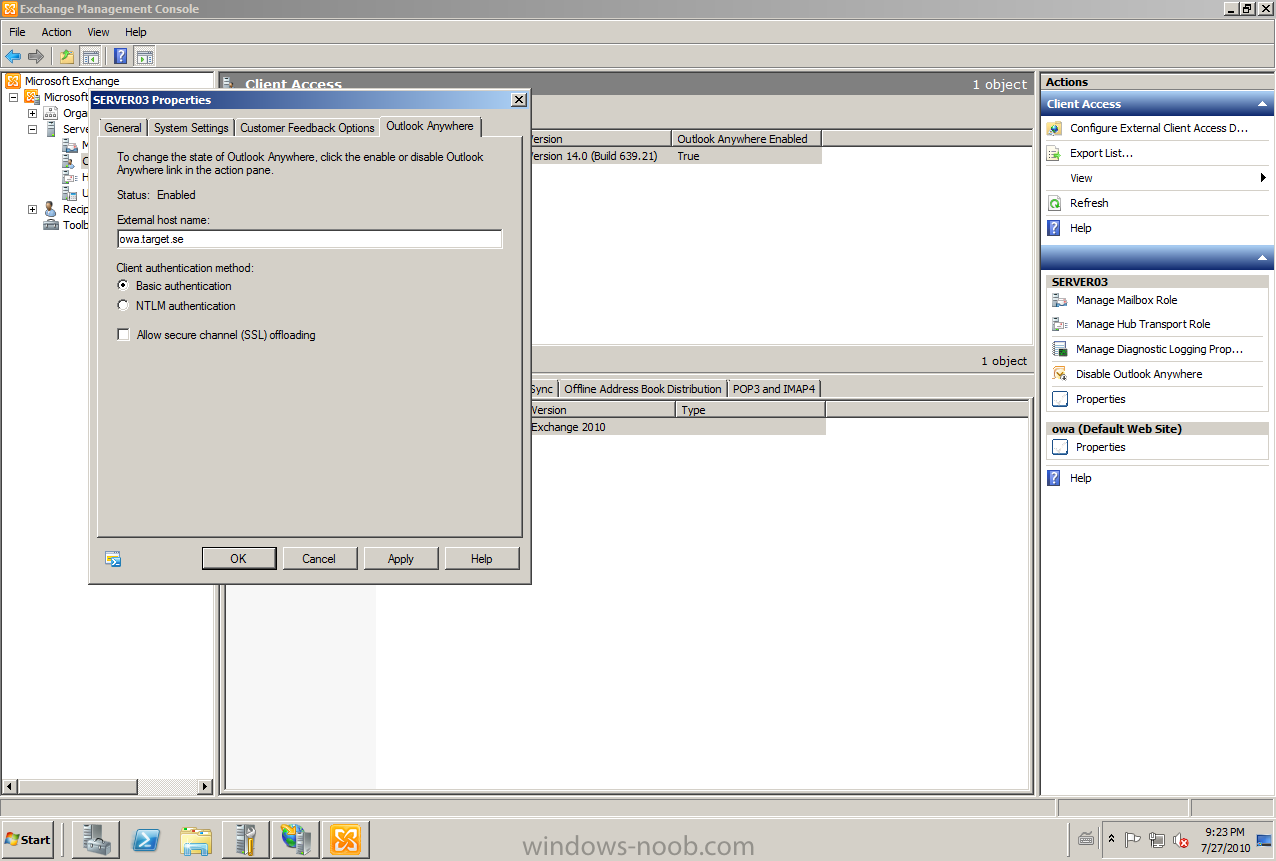Click the Help button in dialog
Viewport: 1276px width, 861px height.
coord(481,559)
